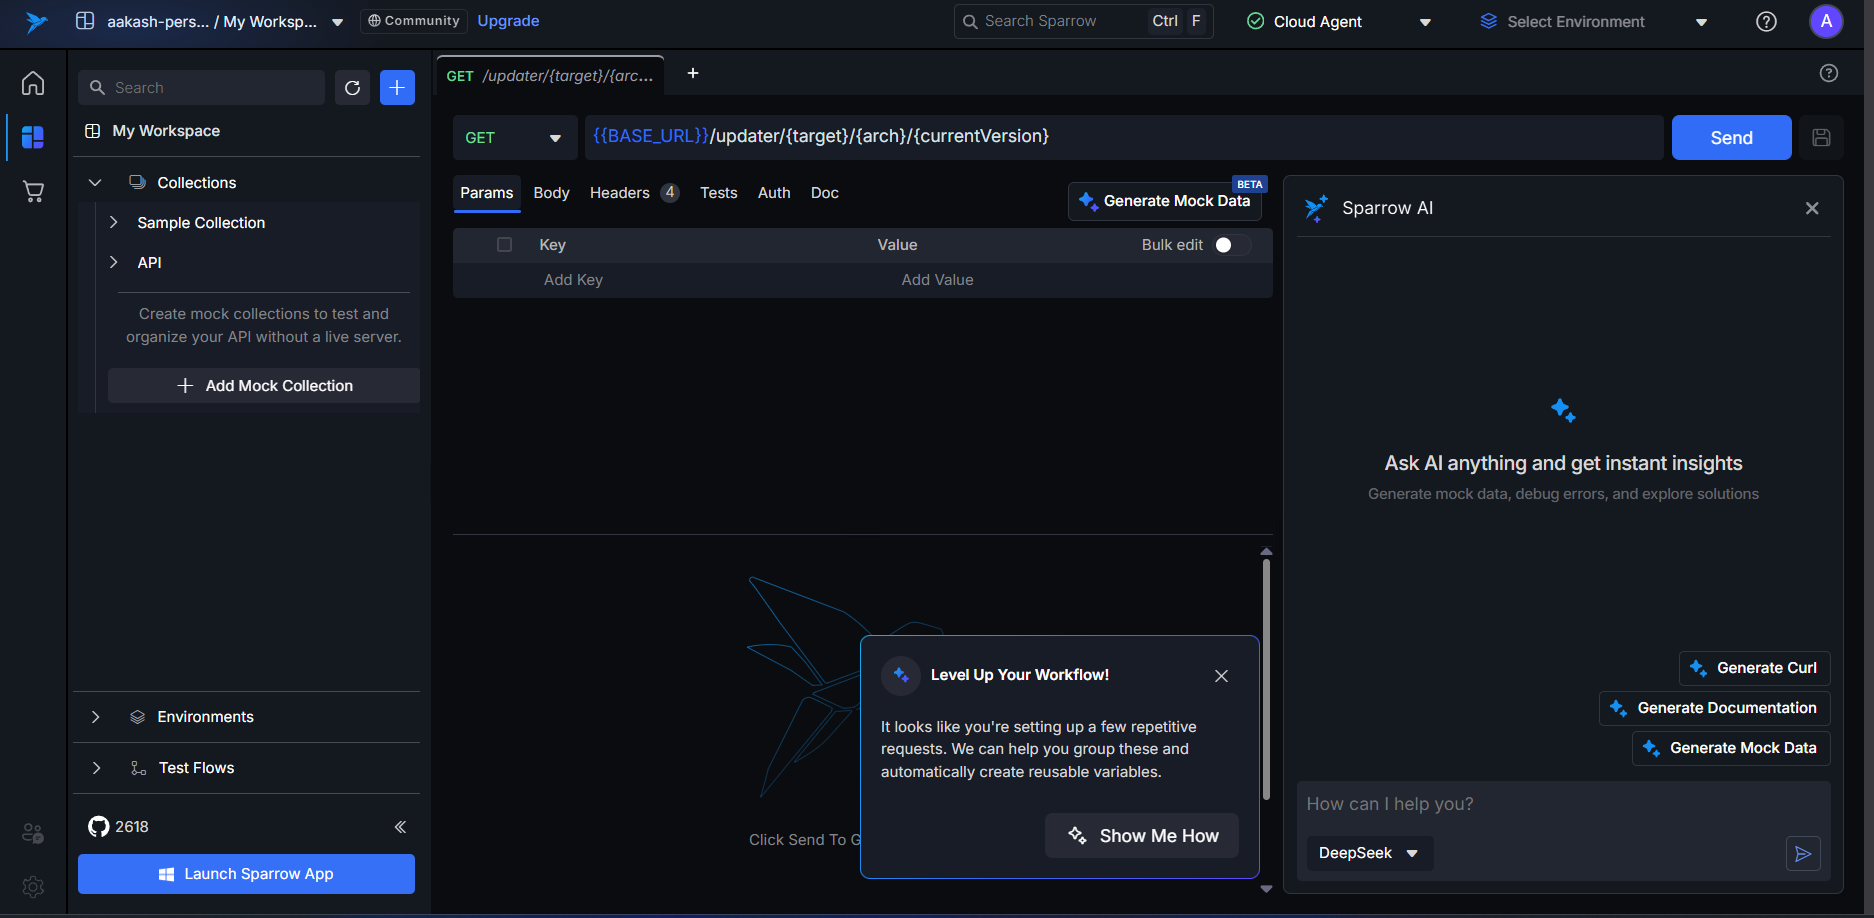Click Generate Mock Data BETA button above params
This screenshot has height=918, width=1874.
click(x=1165, y=201)
